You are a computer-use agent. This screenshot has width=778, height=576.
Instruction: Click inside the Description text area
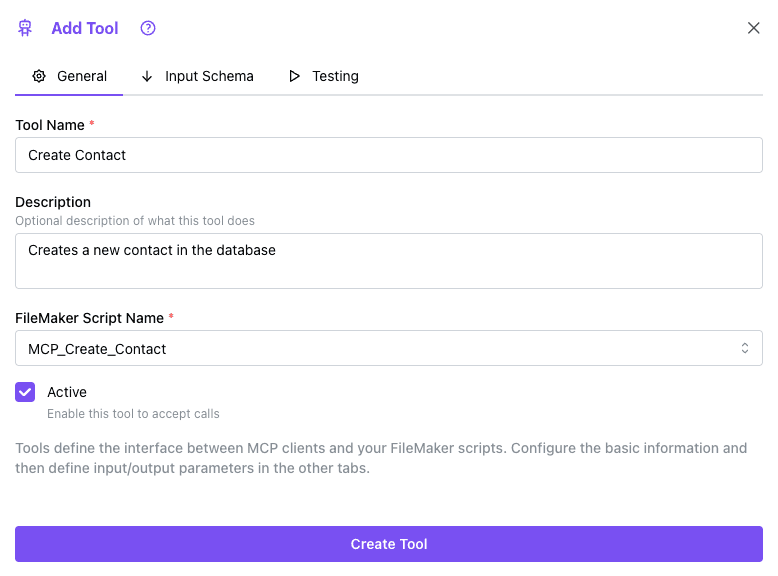point(388,261)
